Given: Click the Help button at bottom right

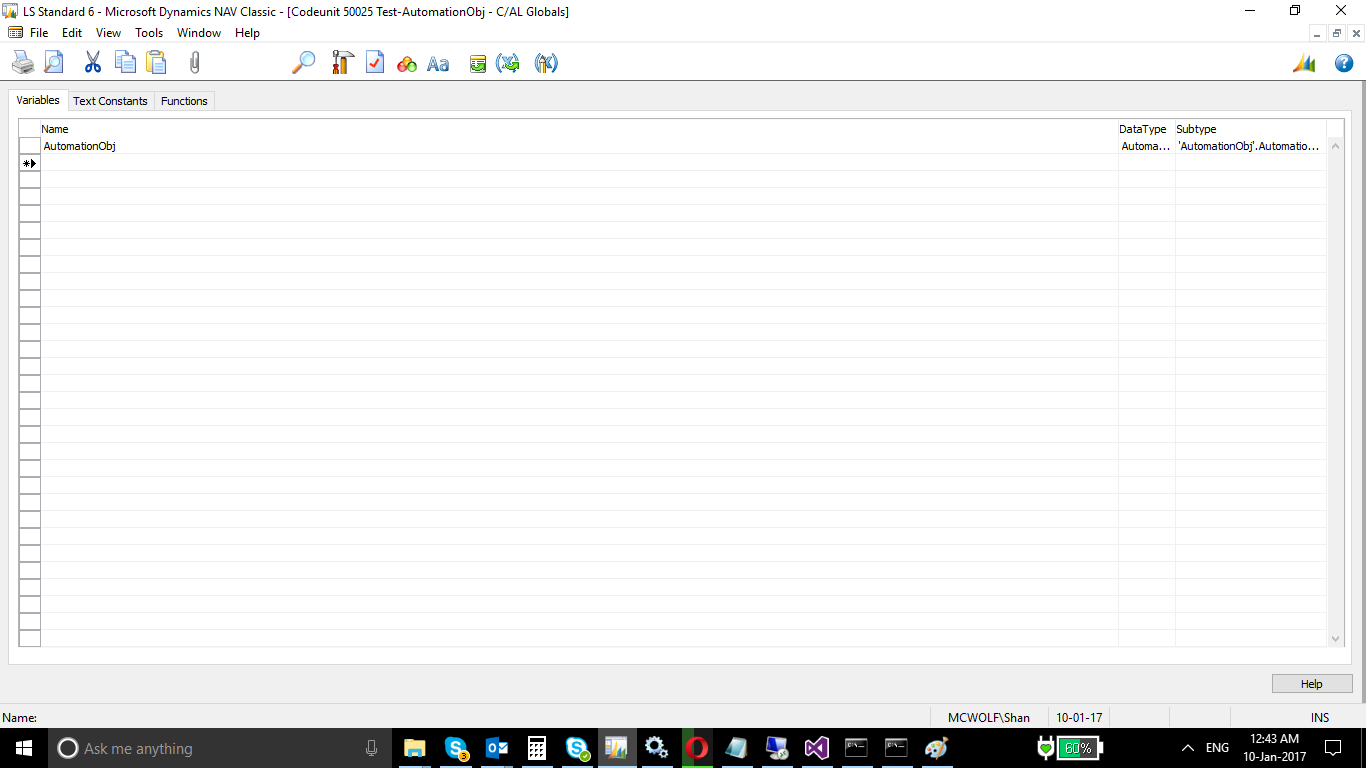Looking at the screenshot, I should (x=1311, y=684).
